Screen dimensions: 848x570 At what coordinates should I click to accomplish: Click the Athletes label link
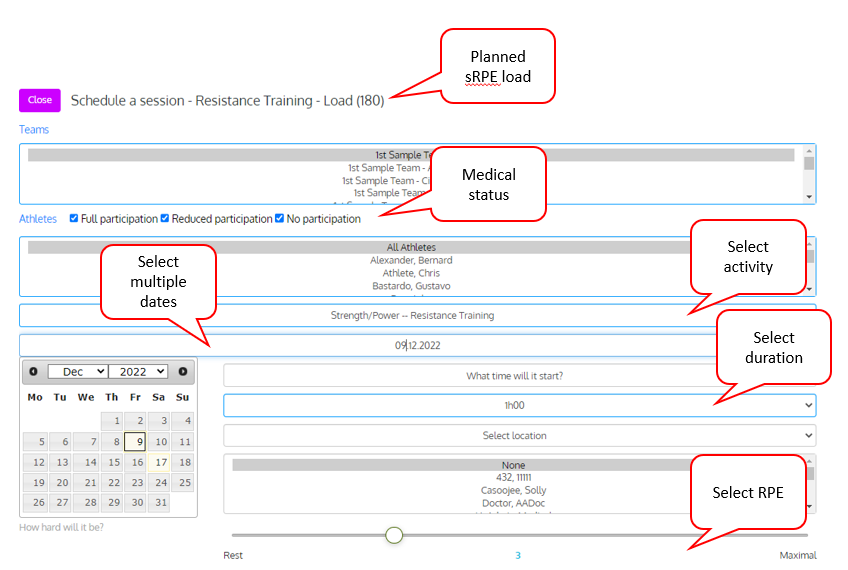[x=38, y=219]
